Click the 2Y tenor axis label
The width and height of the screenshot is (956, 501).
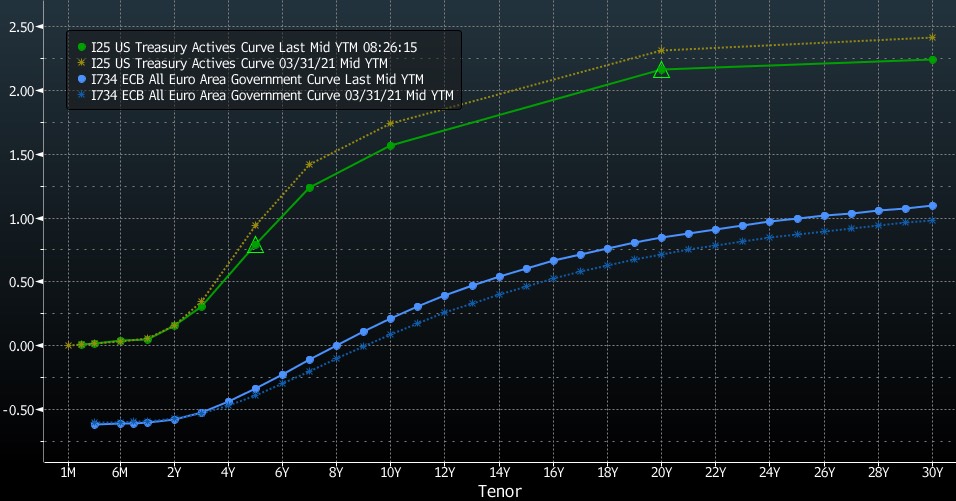click(174, 472)
